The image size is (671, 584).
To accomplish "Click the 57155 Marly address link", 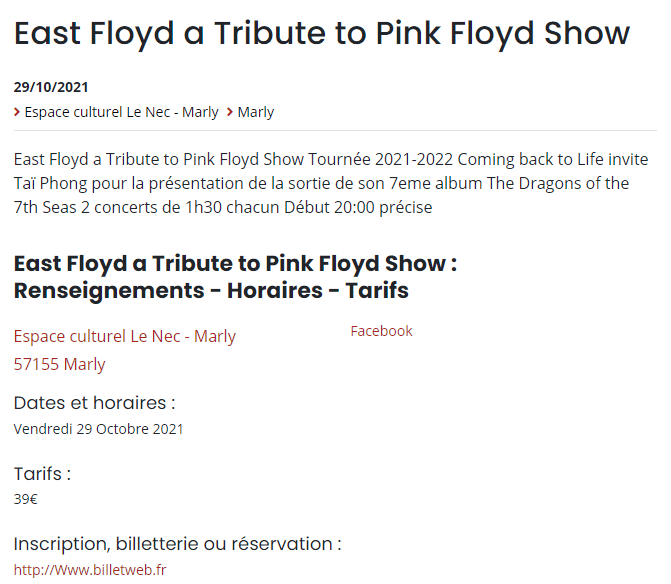I will coord(59,365).
